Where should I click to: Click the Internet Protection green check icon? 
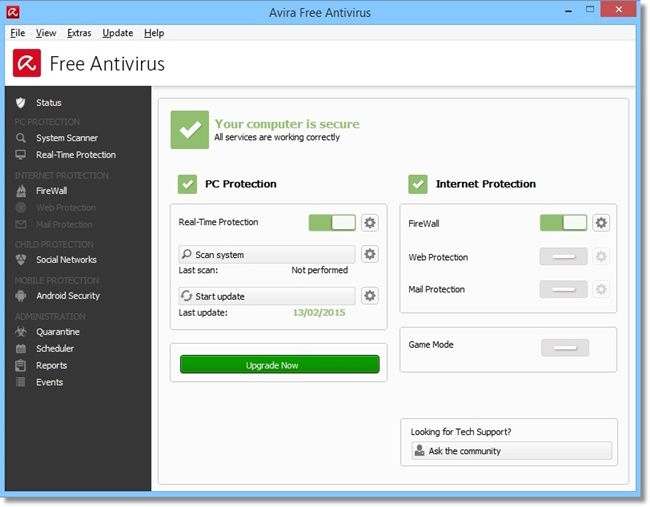(x=418, y=184)
